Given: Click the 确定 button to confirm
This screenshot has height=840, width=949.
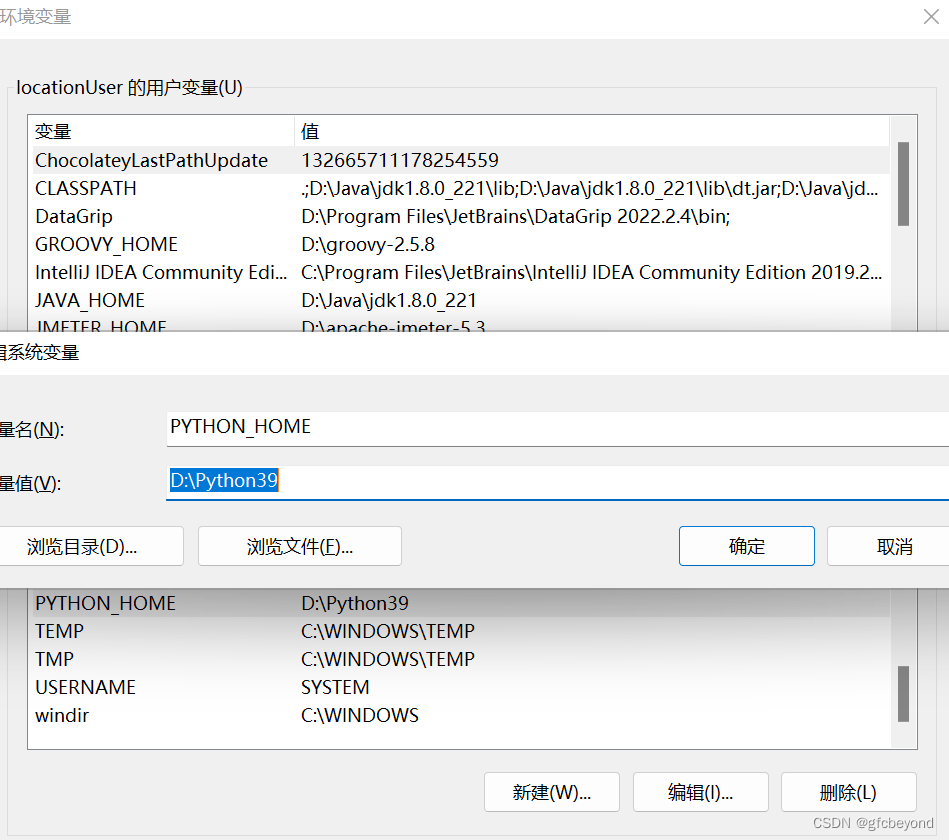Looking at the screenshot, I should [x=746, y=546].
